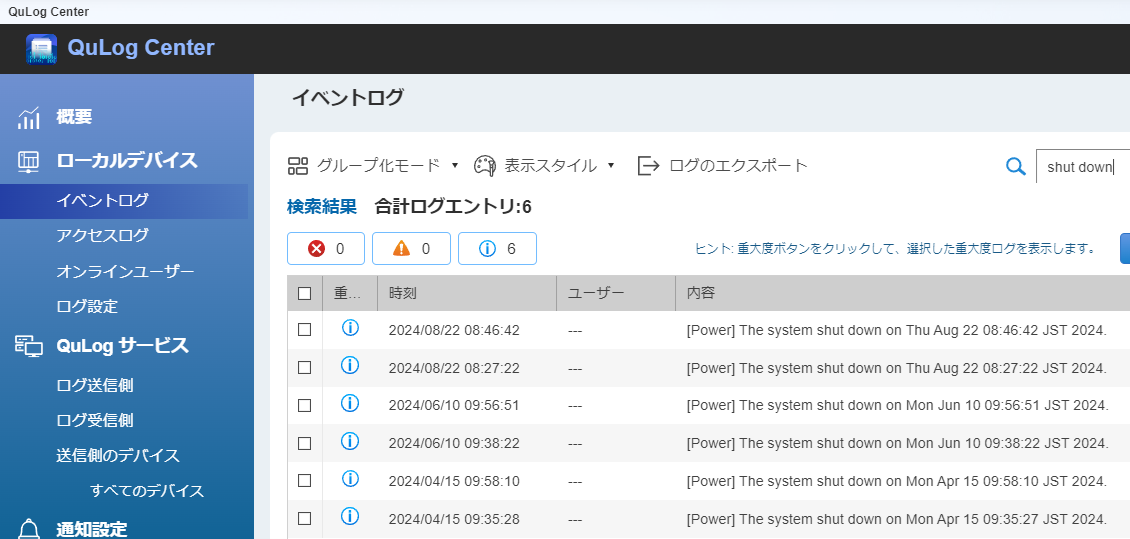Filter by information severity button showing 6

(x=497, y=249)
